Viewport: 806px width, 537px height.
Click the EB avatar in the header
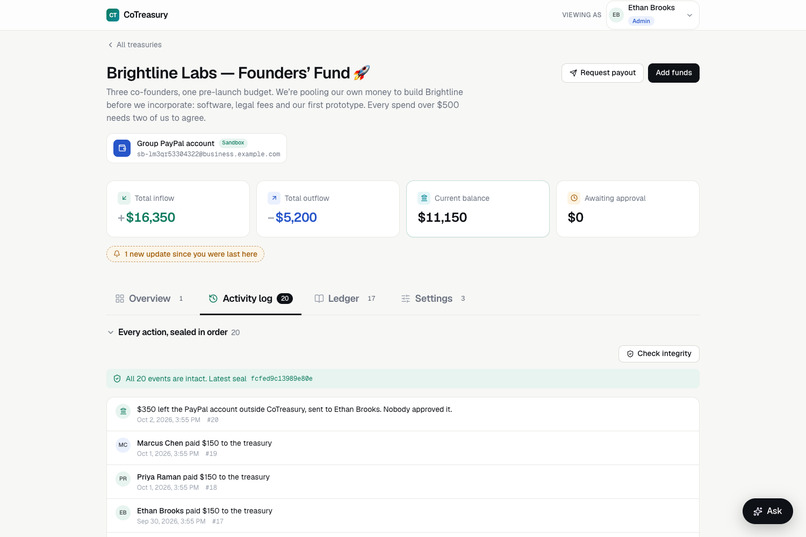pyautogui.click(x=616, y=15)
